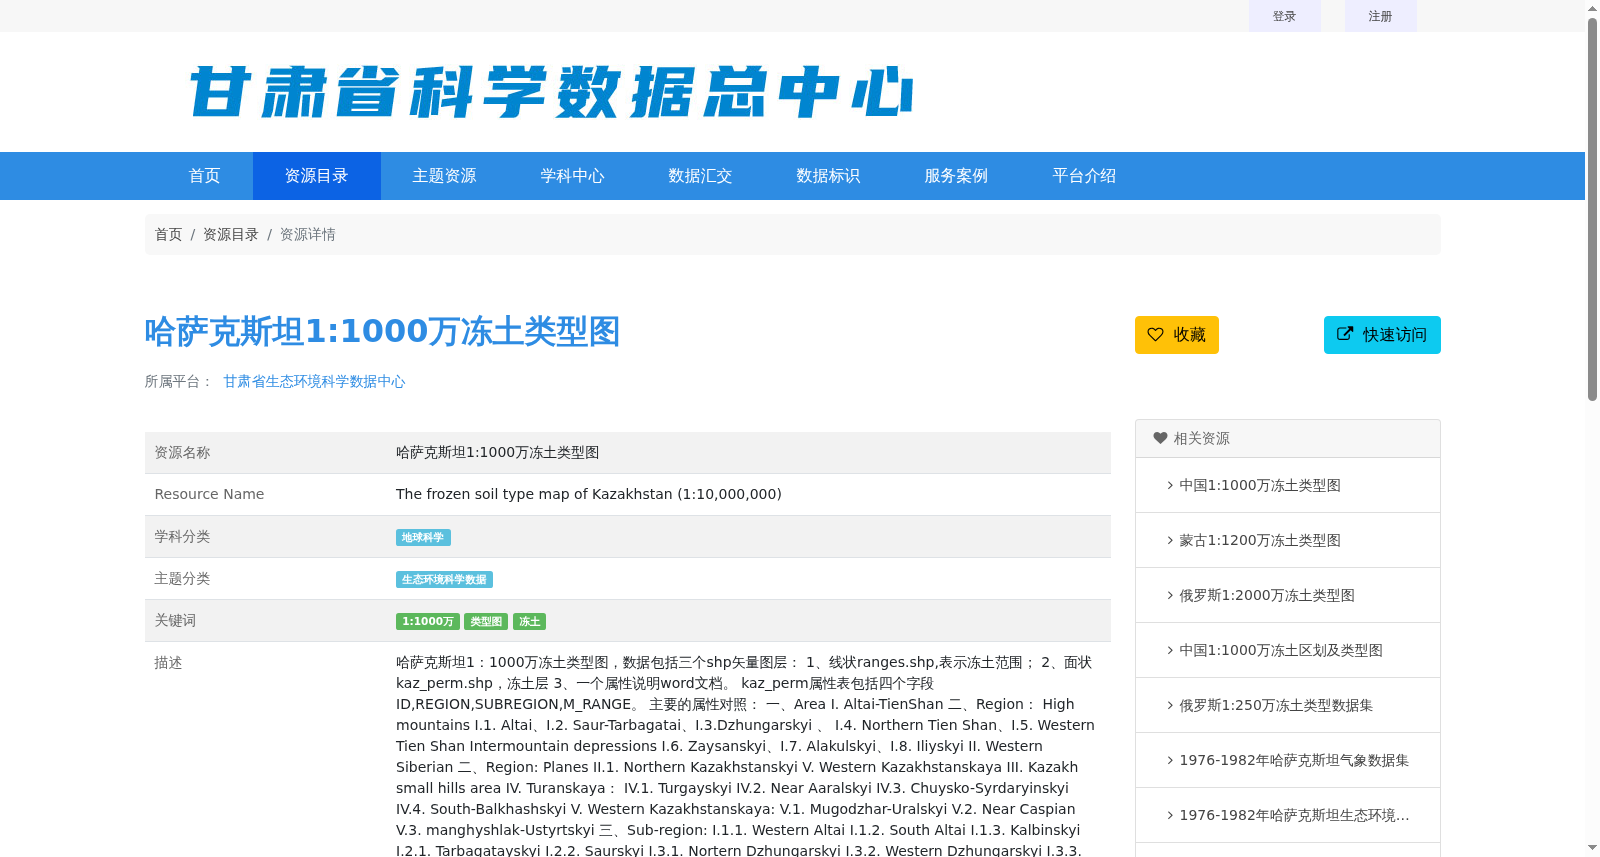This screenshot has height=857, width=1600.
Task: Click the 登录 login button
Action: 1284,16
